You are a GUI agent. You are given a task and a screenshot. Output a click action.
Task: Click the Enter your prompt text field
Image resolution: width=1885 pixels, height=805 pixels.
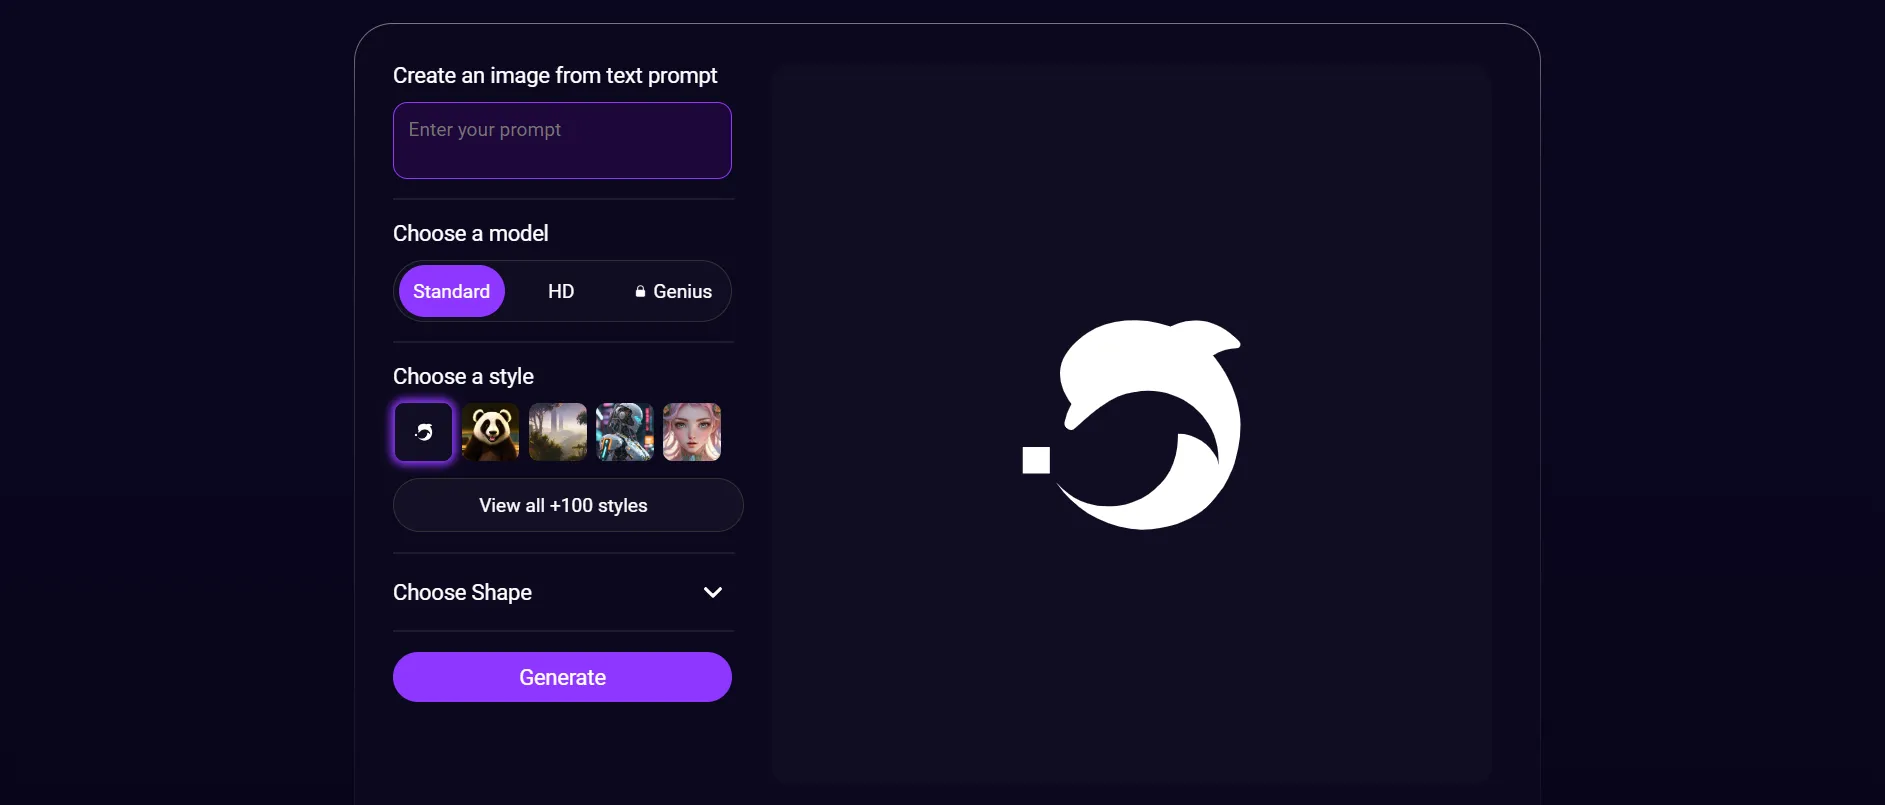(562, 140)
